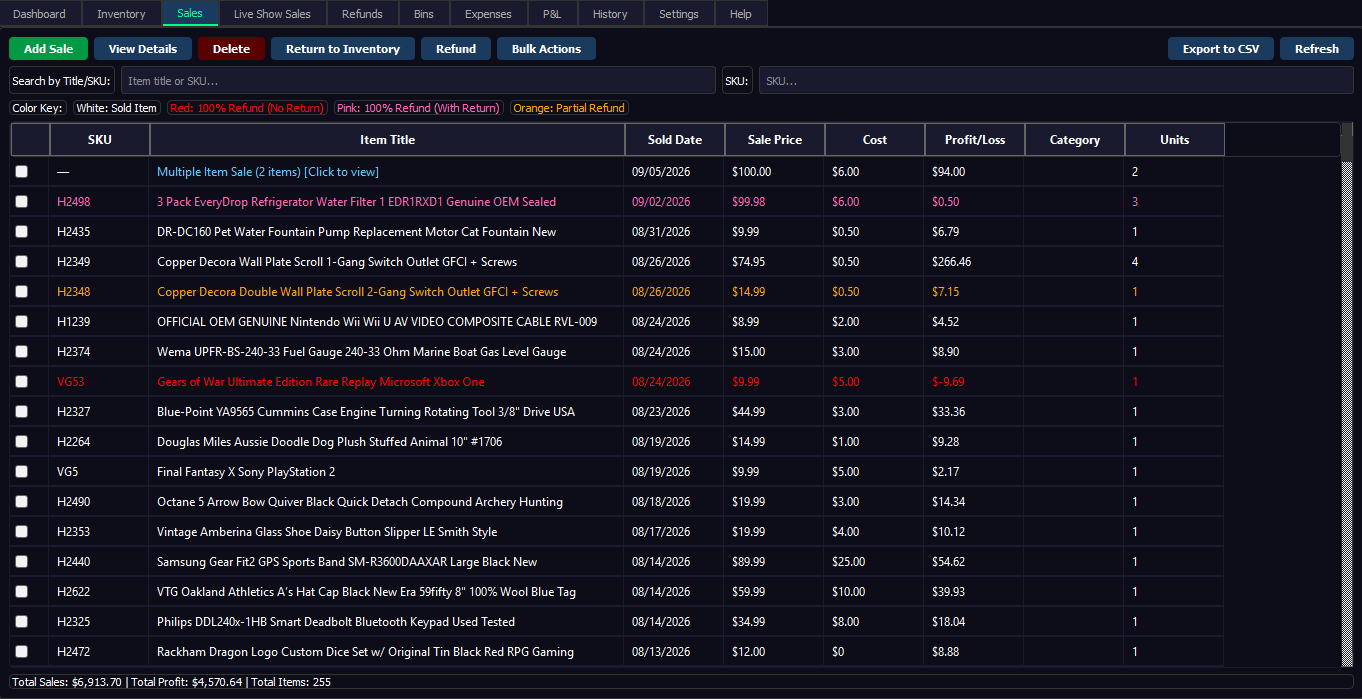Click the green Add Sale button

pos(48,49)
